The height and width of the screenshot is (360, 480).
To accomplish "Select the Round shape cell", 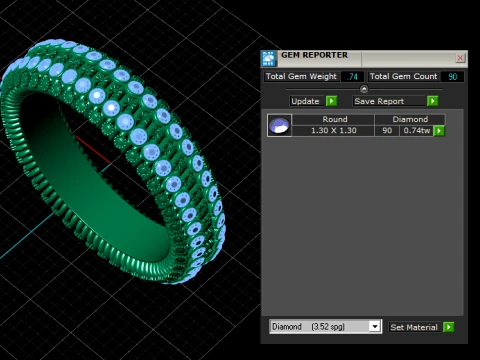I will tap(333, 119).
